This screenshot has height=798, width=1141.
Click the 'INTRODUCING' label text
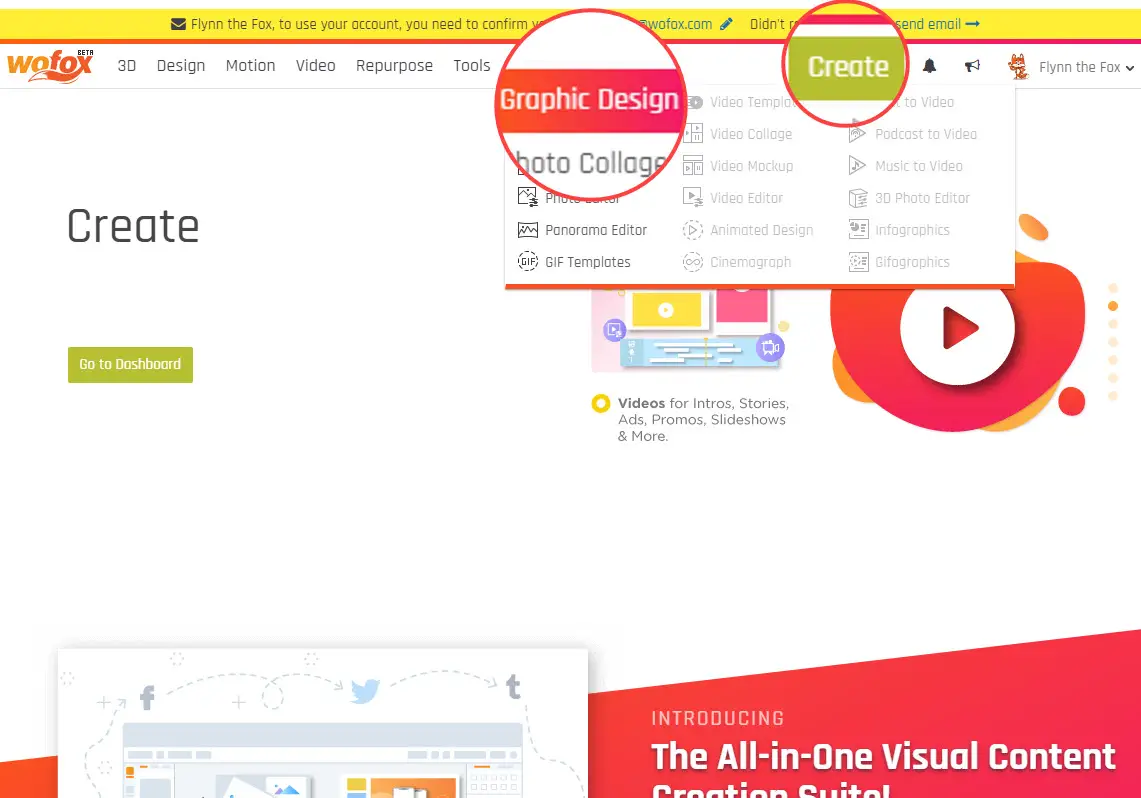(x=717, y=719)
